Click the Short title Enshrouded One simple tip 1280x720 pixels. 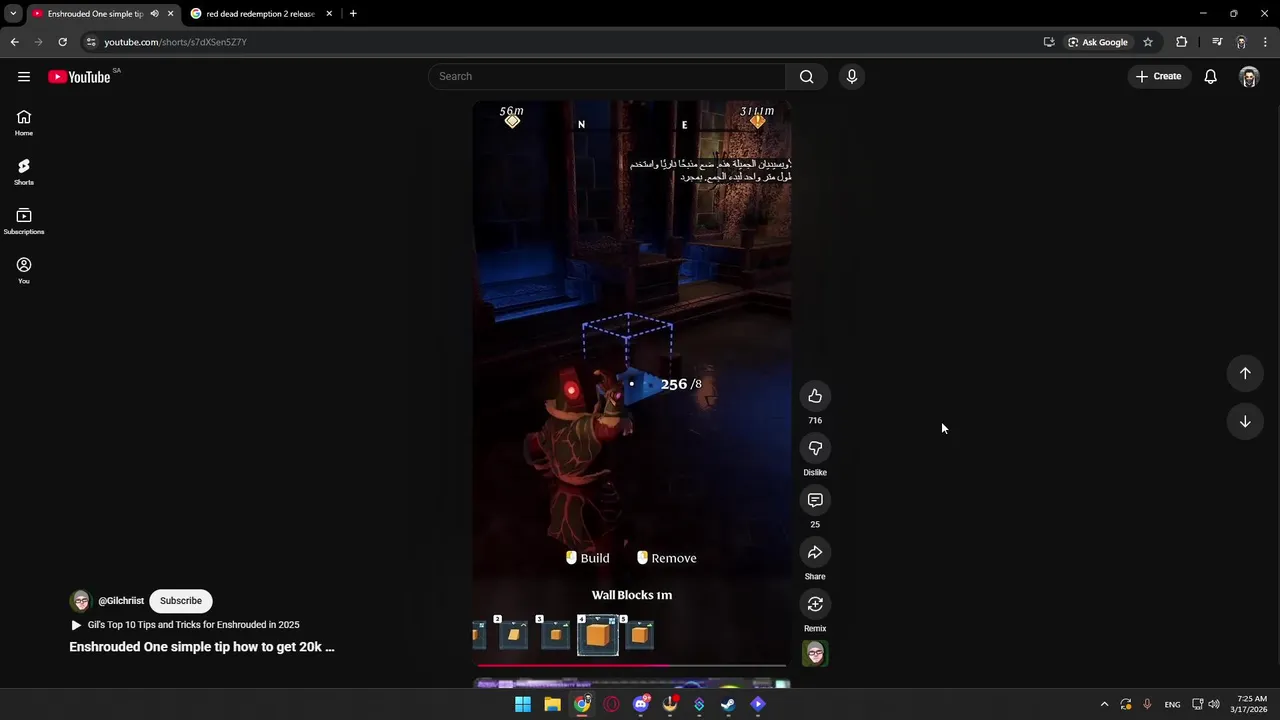click(202, 647)
